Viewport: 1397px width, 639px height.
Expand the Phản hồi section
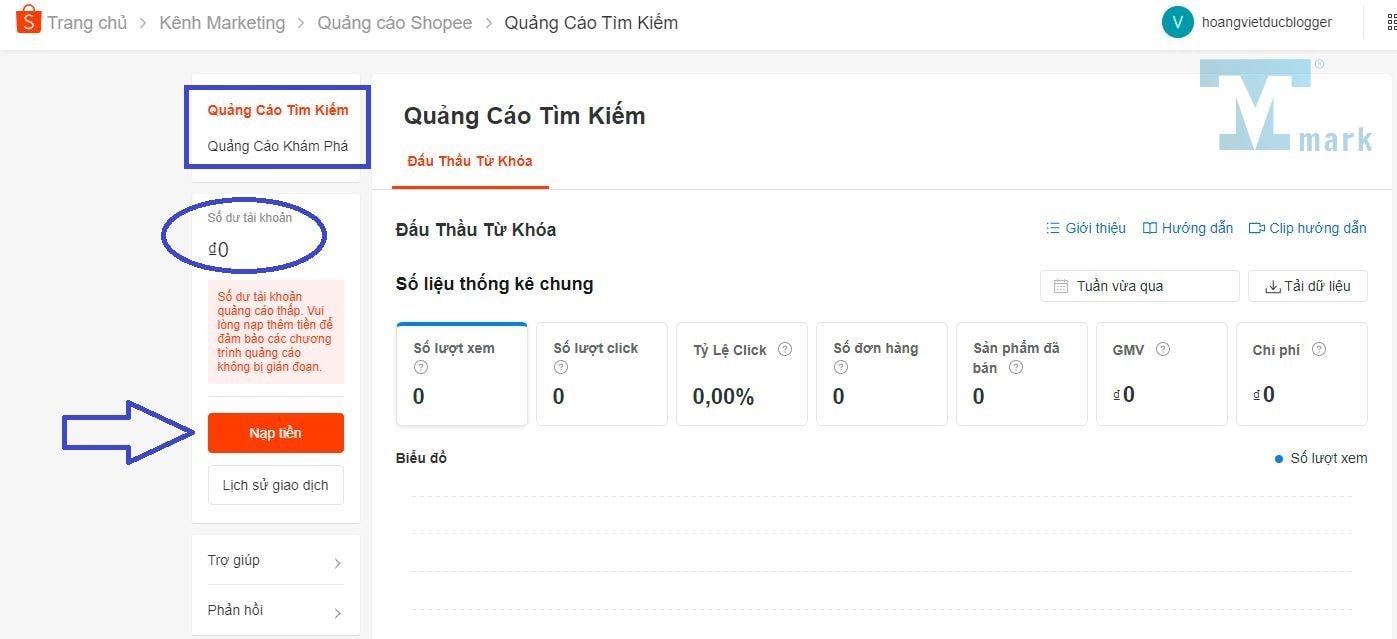[x=275, y=611]
